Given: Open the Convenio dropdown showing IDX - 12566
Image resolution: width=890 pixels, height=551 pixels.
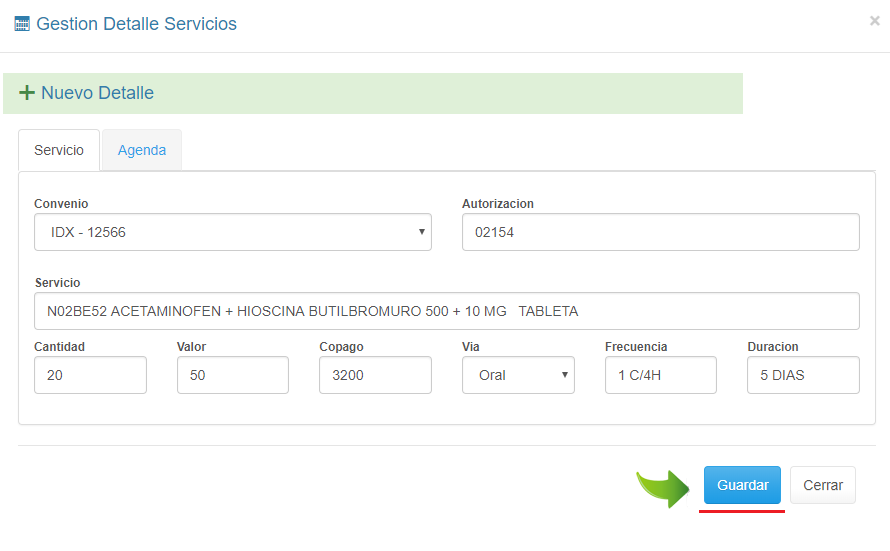Looking at the screenshot, I should (x=233, y=232).
